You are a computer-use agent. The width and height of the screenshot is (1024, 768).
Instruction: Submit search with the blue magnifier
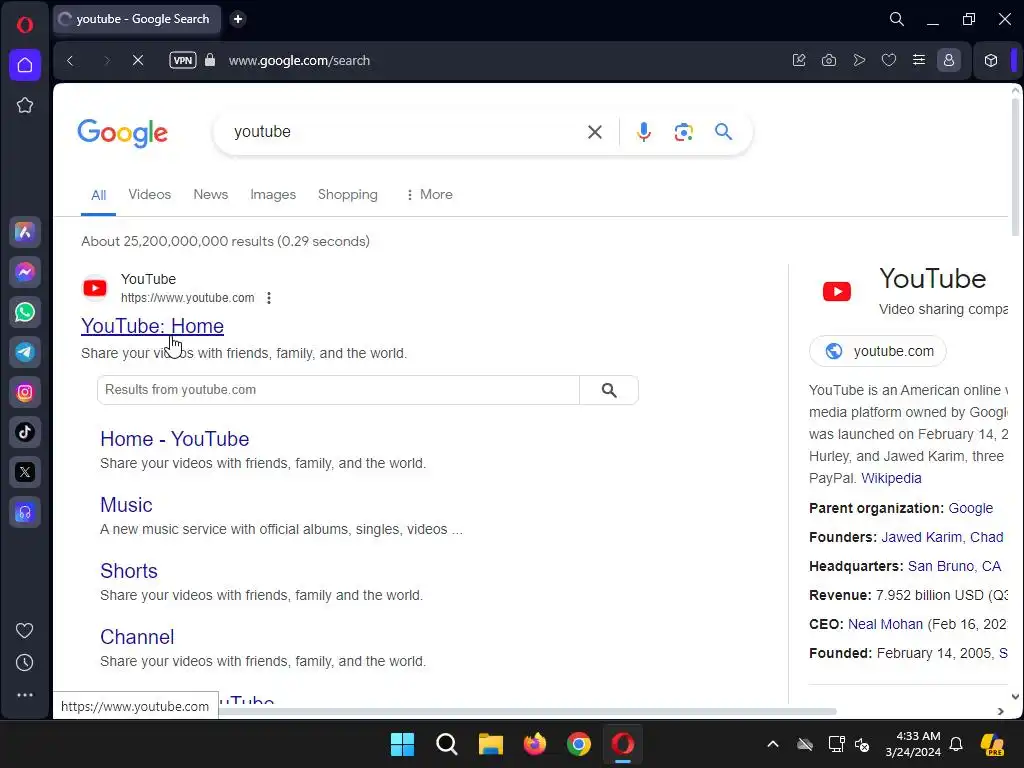tap(723, 132)
